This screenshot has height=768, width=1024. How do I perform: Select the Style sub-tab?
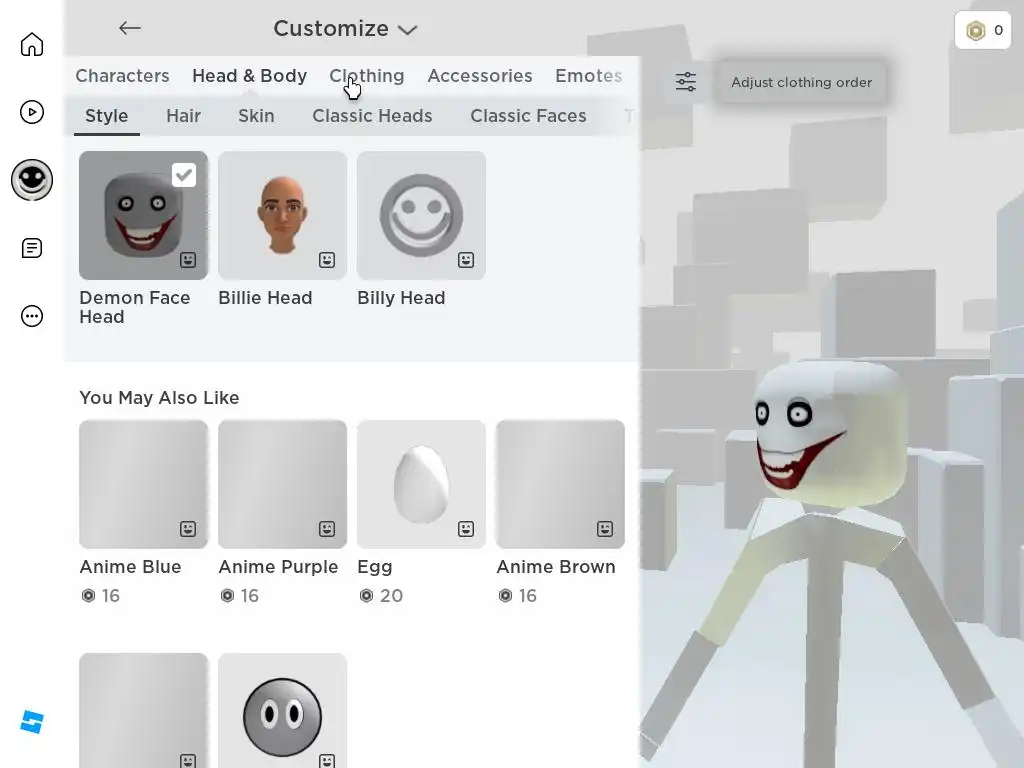click(106, 116)
